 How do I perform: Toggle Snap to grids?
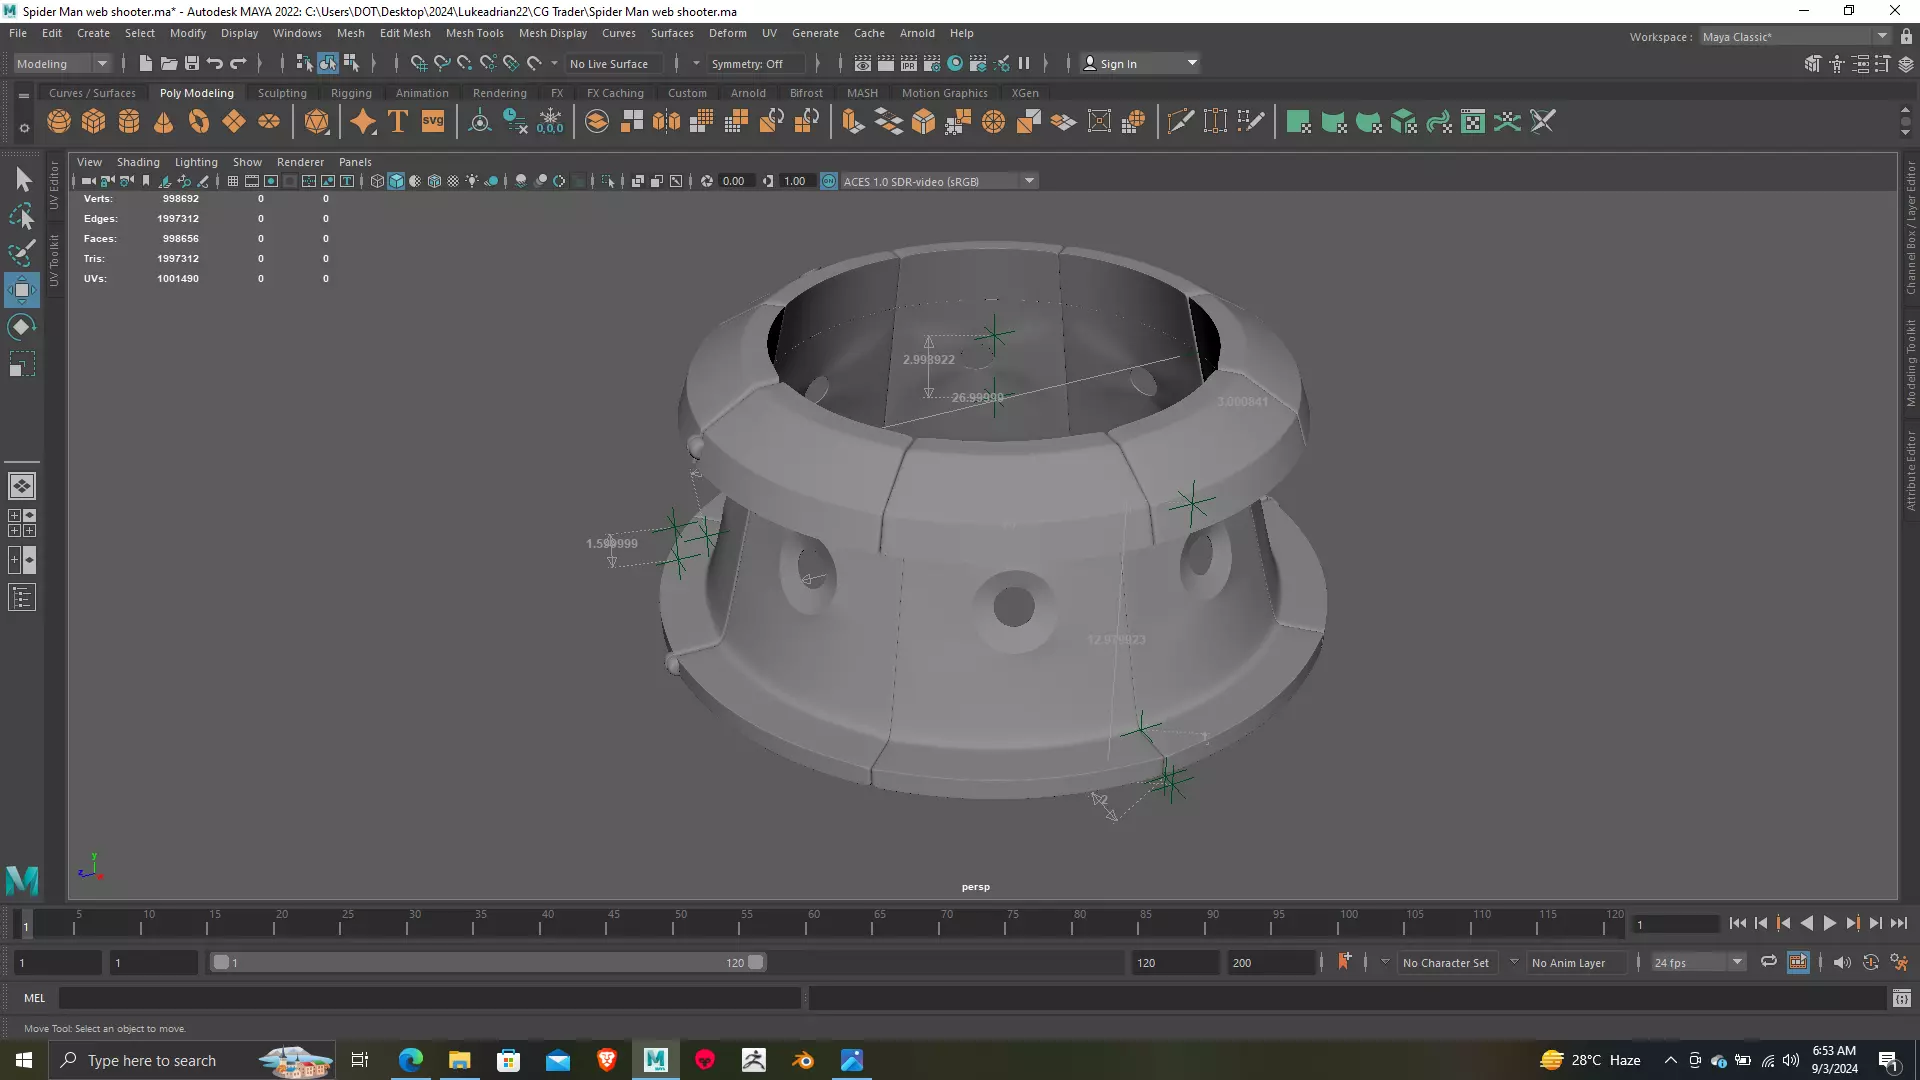[x=418, y=63]
